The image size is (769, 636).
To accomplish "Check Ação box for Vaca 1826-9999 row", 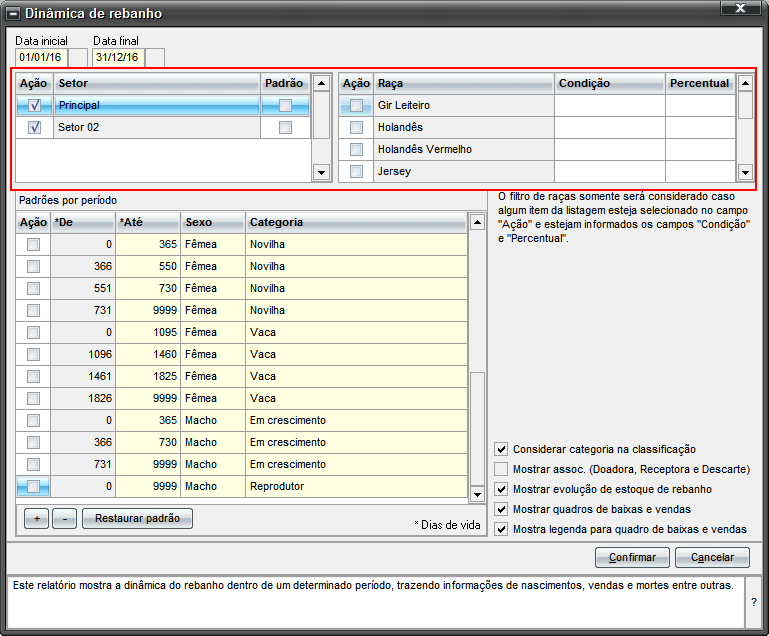I will coord(33,398).
